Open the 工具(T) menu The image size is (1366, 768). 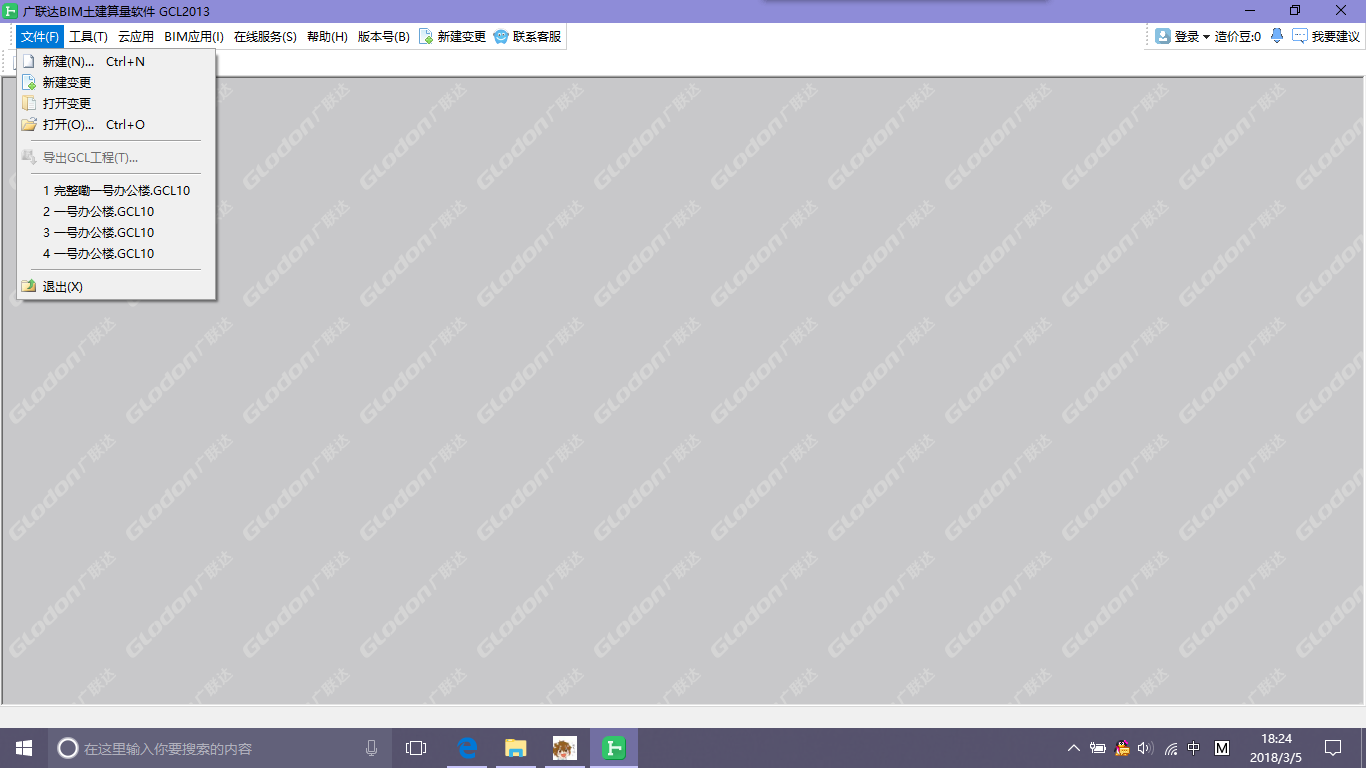pyautogui.click(x=88, y=37)
